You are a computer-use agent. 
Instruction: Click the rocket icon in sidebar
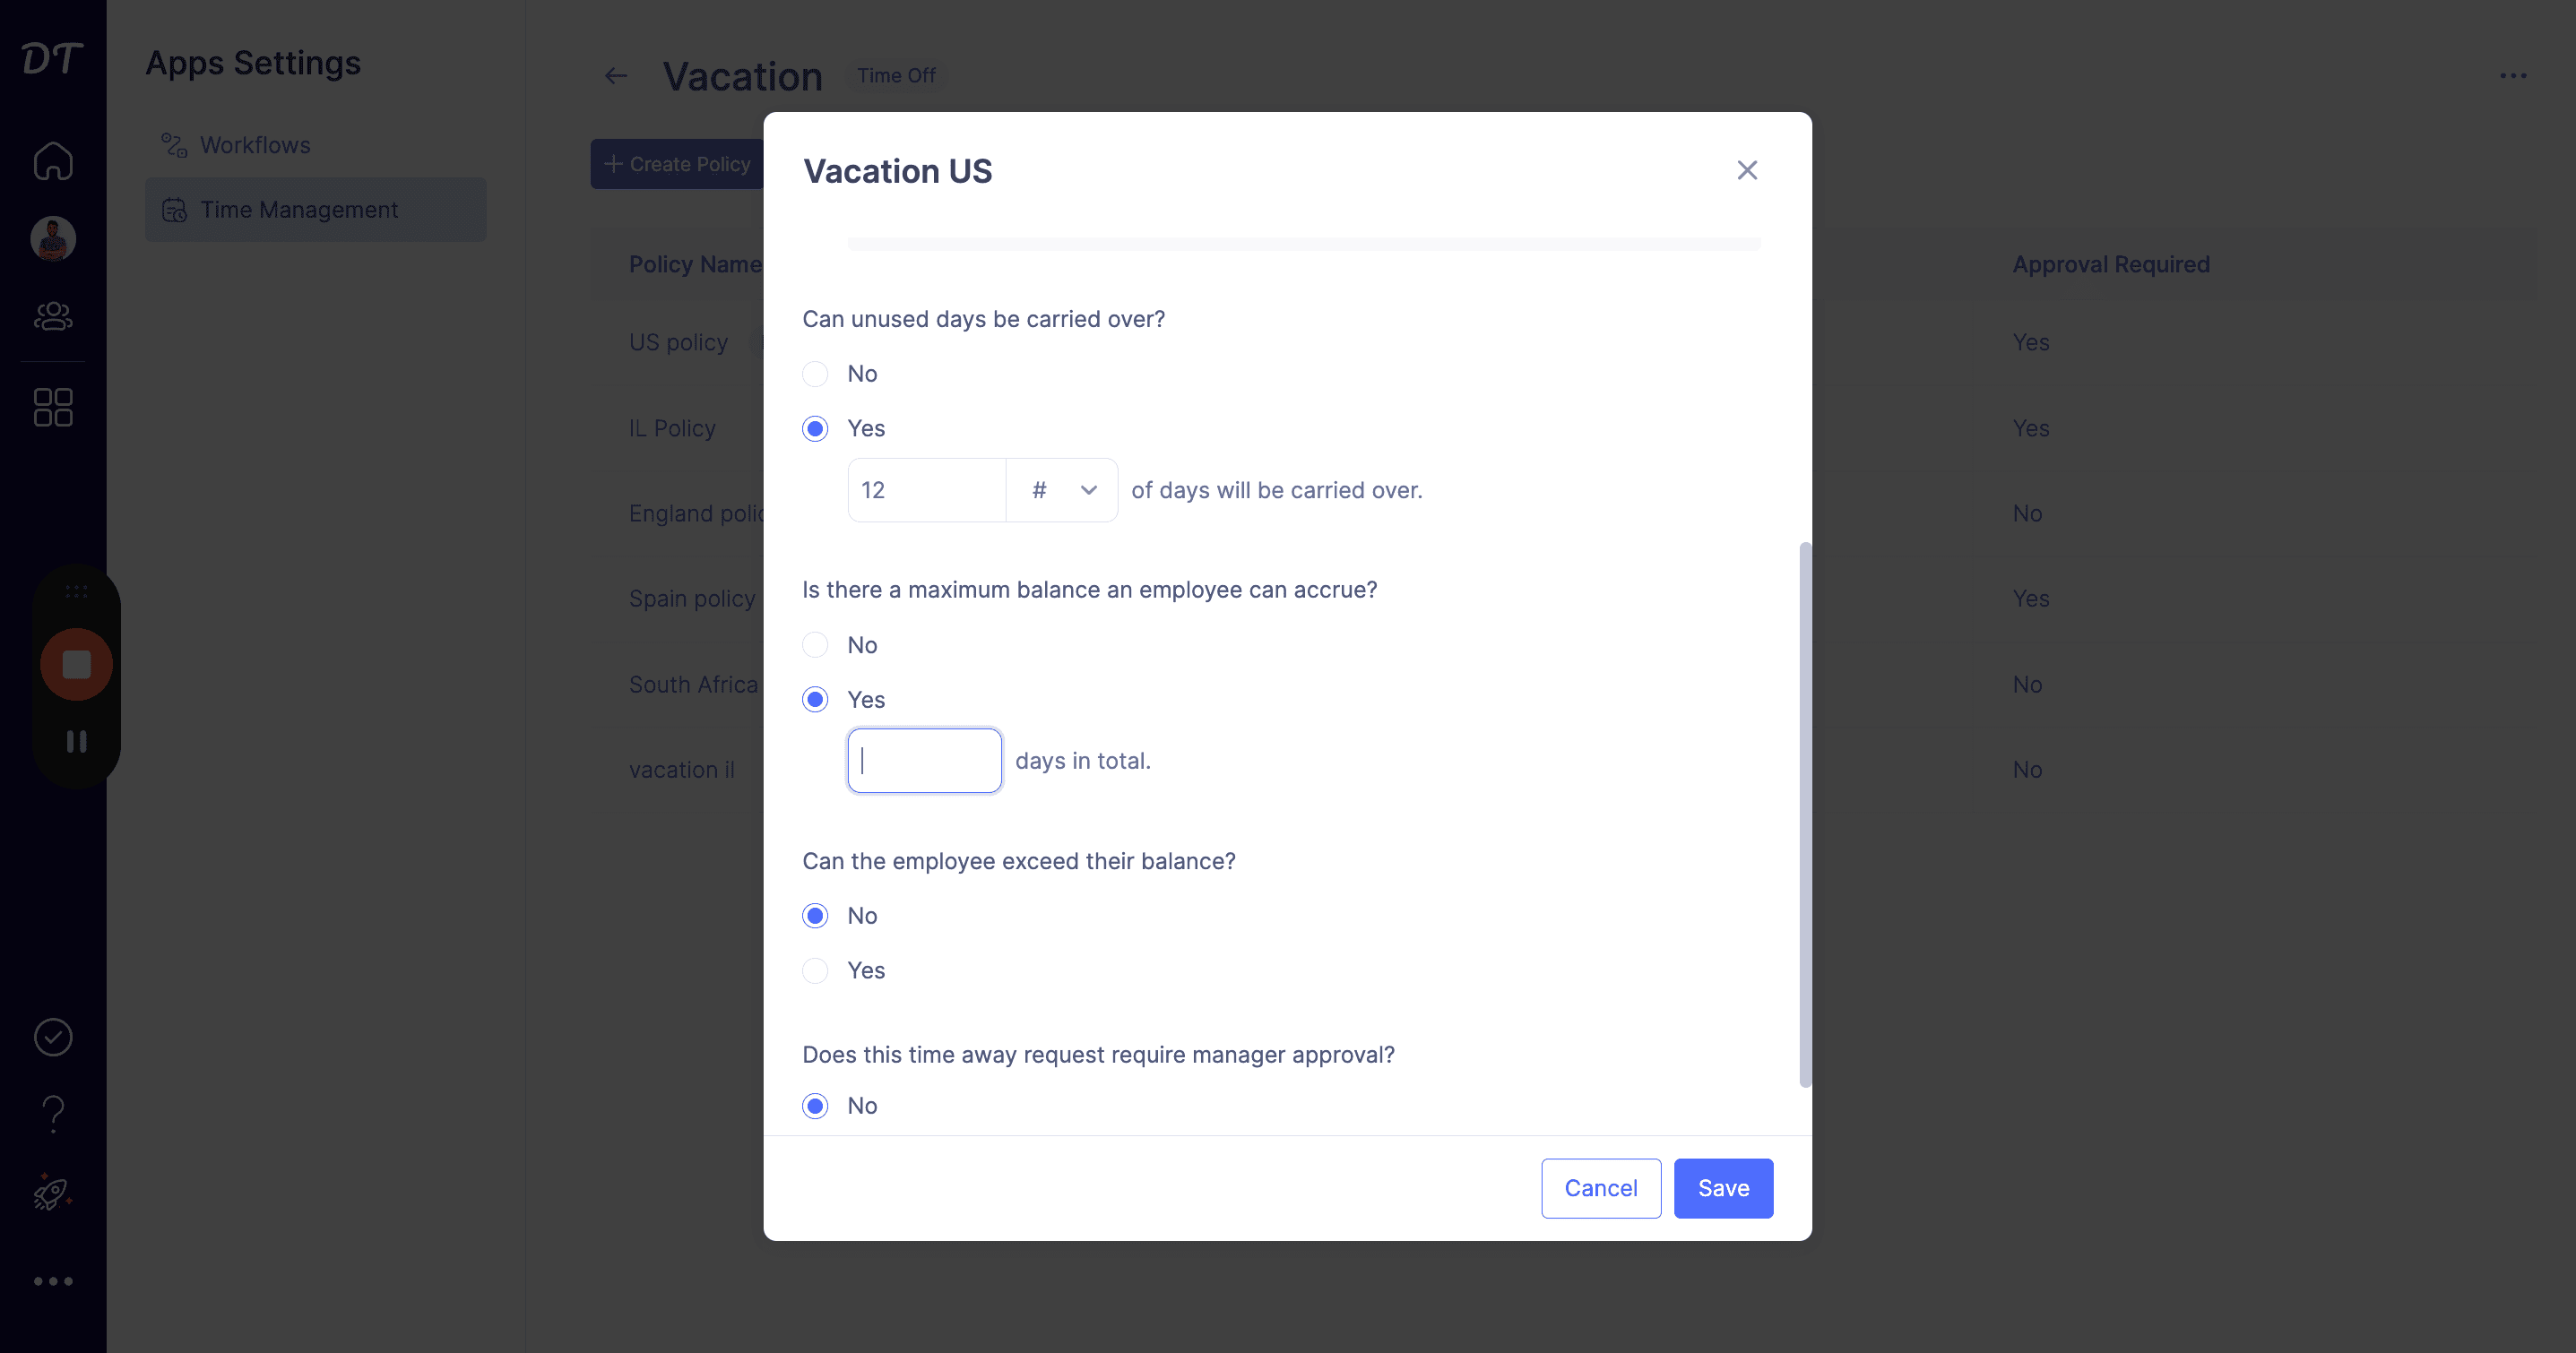click(x=51, y=1192)
